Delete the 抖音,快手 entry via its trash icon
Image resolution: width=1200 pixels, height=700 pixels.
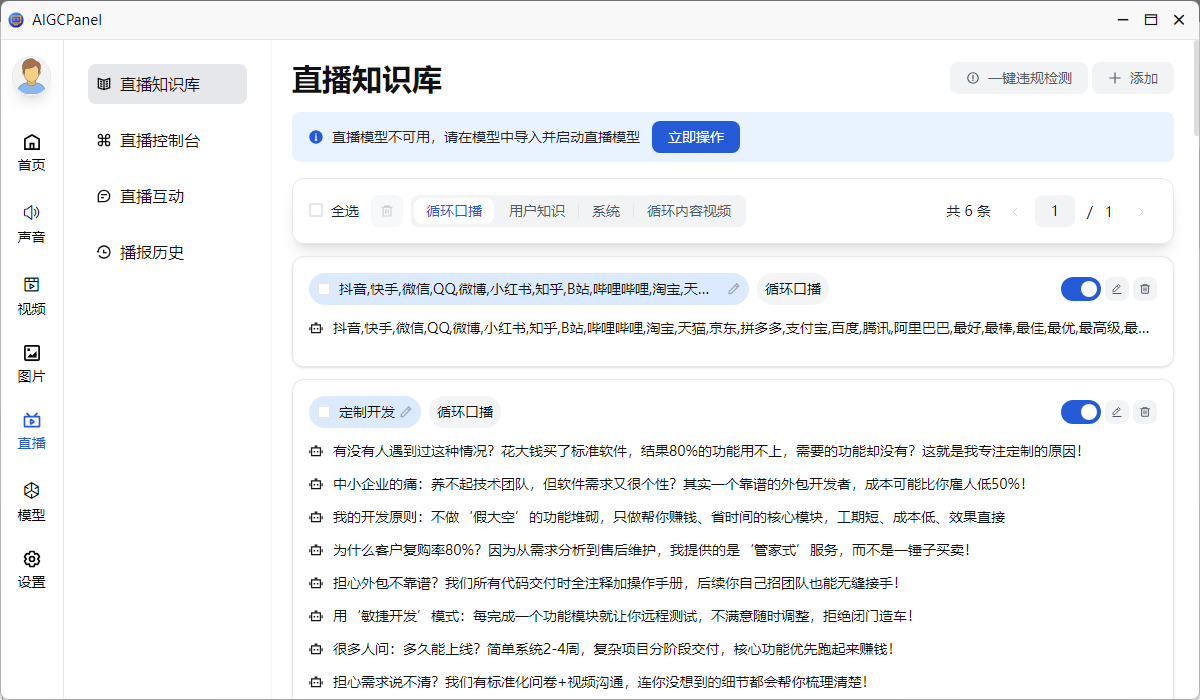point(1145,288)
